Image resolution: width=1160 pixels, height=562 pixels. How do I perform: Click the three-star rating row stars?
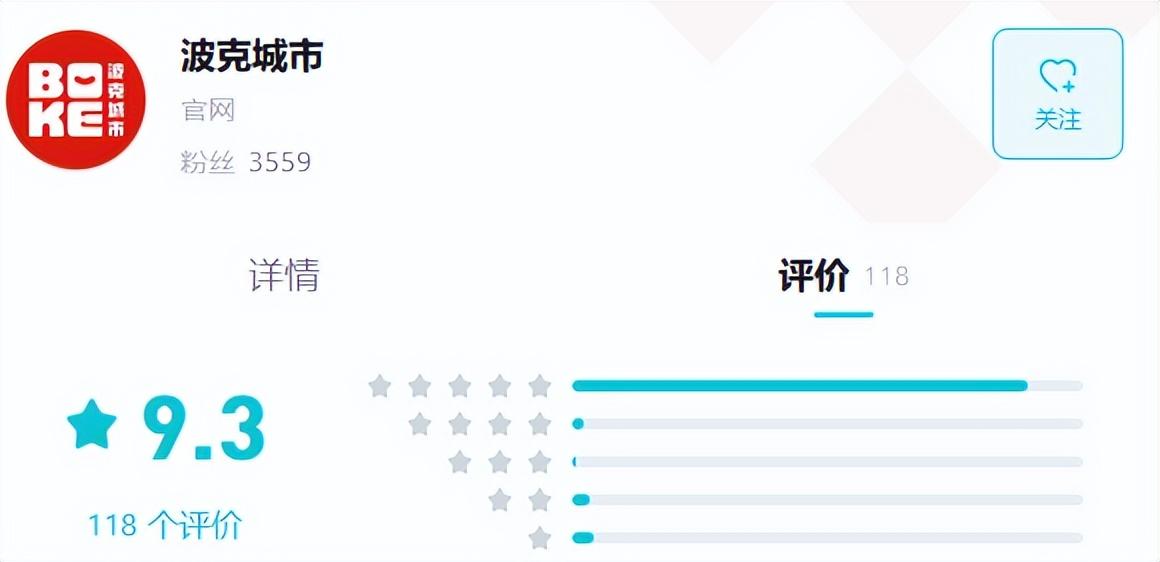click(500, 462)
